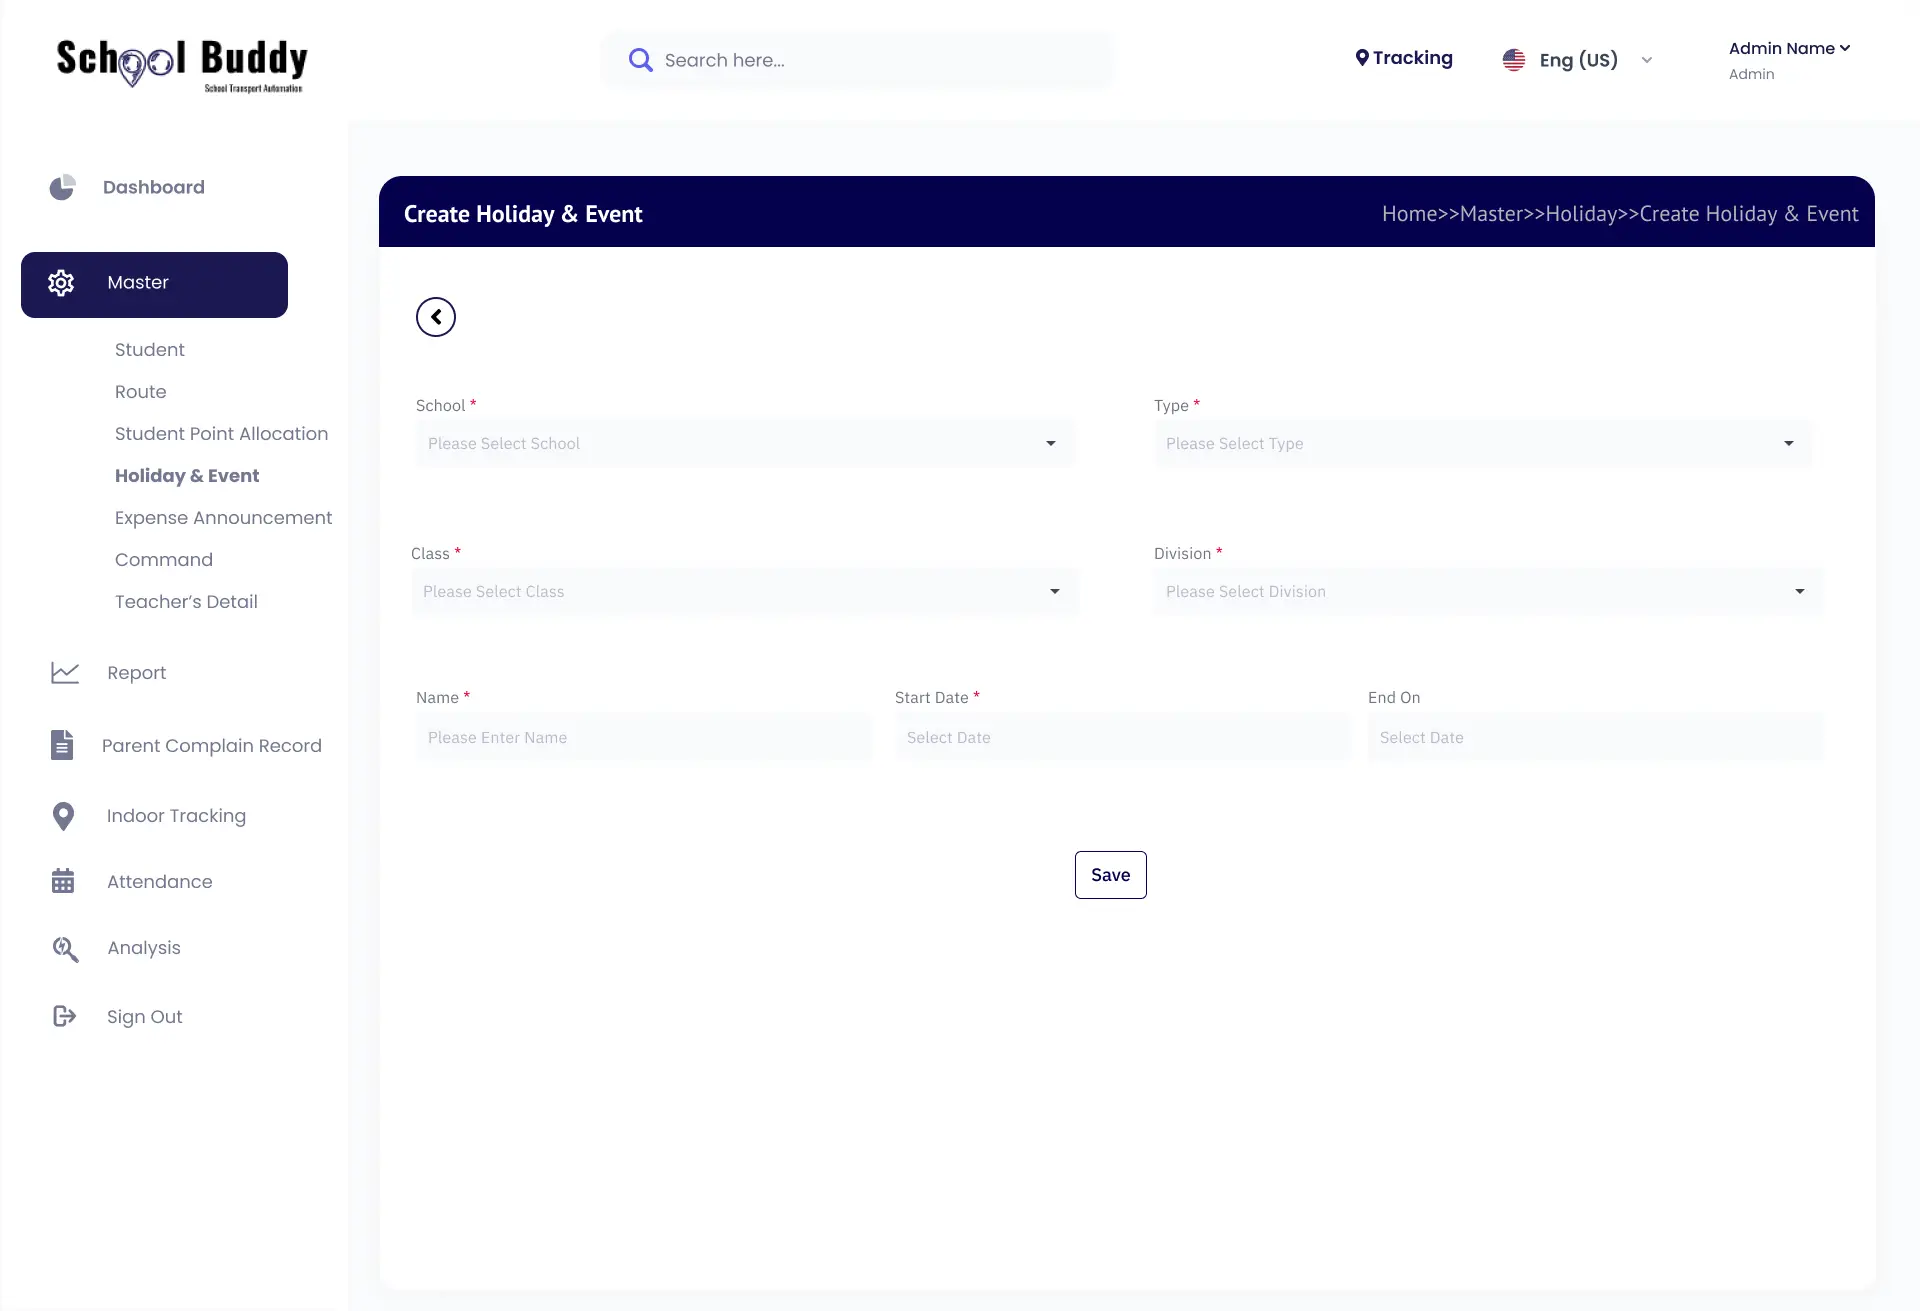Click the Attendance calendar icon
1920x1311 pixels.
(63, 881)
